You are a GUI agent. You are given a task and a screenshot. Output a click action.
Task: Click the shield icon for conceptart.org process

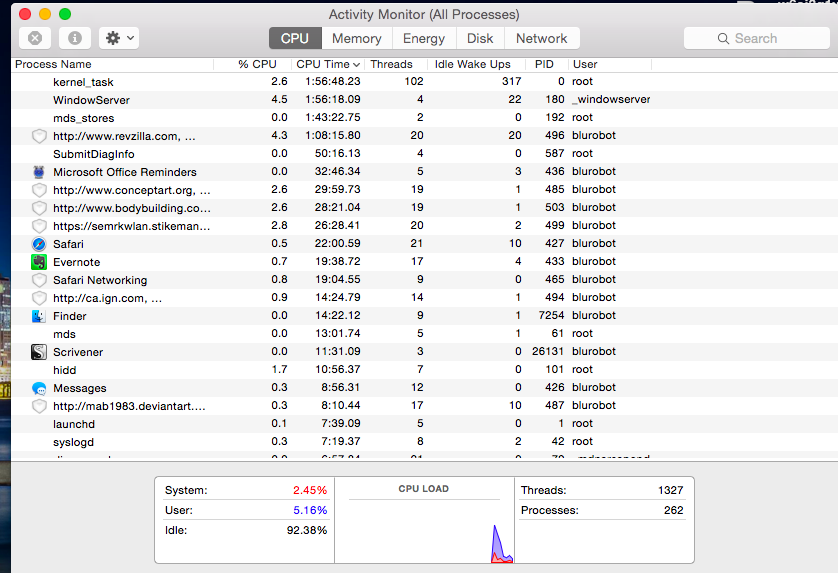point(39,190)
